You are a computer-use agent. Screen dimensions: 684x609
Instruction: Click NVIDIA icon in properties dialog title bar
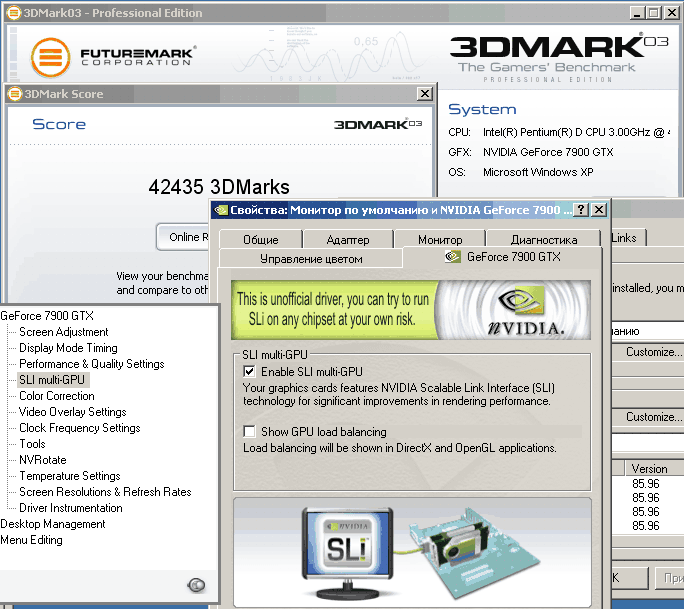(221, 210)
